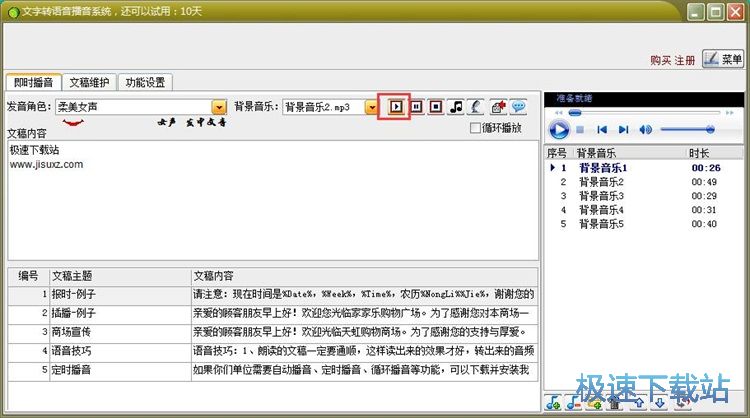Mute the player with the speaker icon
This screenshot has width=750, height=418.
[645, 130]
